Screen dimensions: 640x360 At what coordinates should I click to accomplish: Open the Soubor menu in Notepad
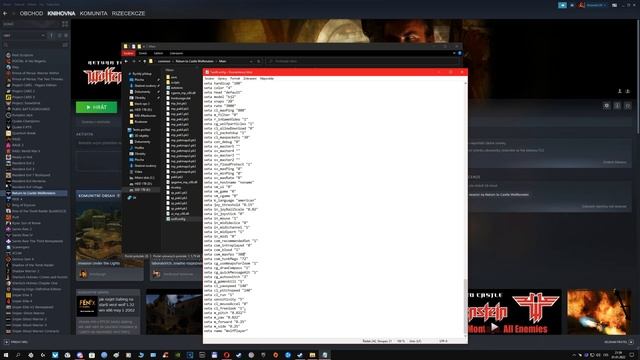point(209,78)
